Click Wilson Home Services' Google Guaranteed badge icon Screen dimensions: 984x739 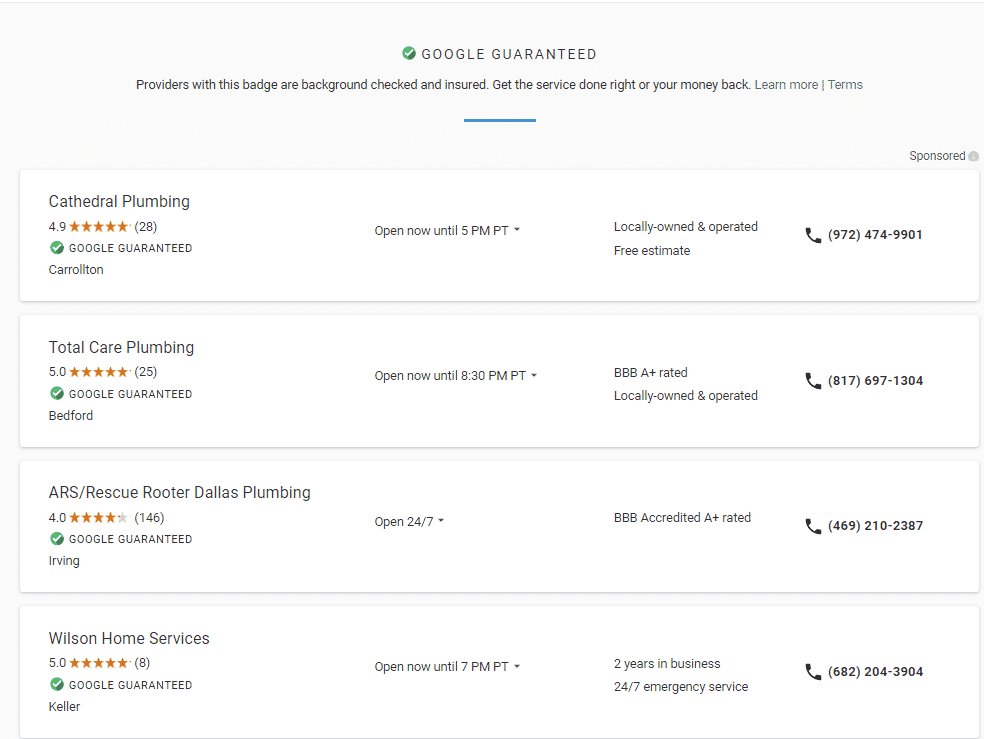coord(57,684)
